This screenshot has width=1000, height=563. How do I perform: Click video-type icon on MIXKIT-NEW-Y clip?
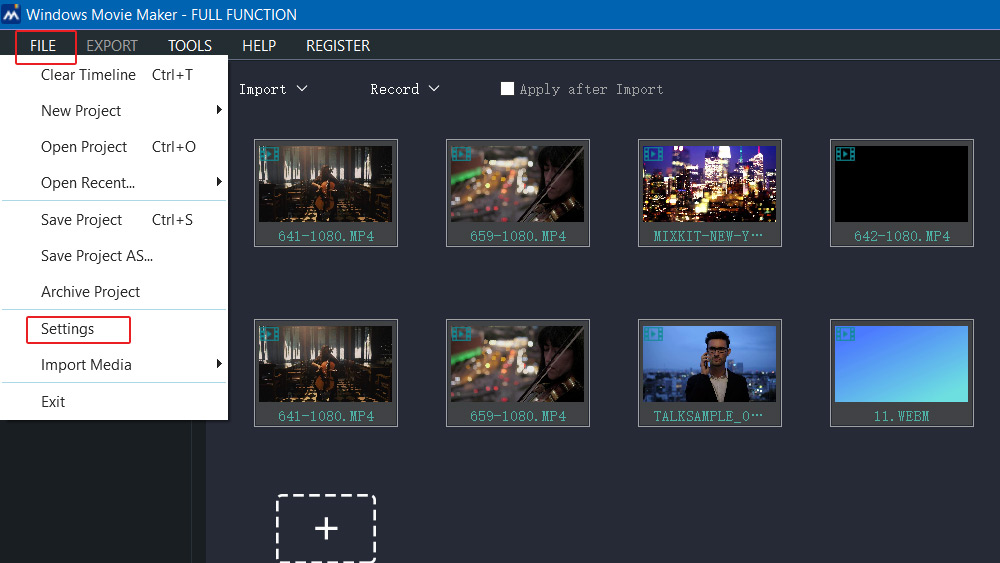(653, 154)
